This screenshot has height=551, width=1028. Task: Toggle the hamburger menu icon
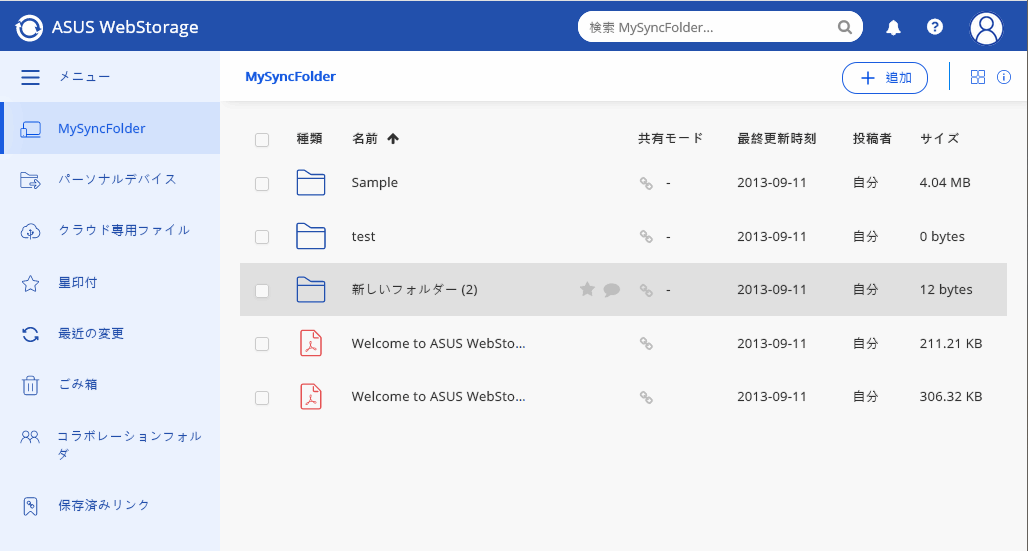(x=30, y=77)
